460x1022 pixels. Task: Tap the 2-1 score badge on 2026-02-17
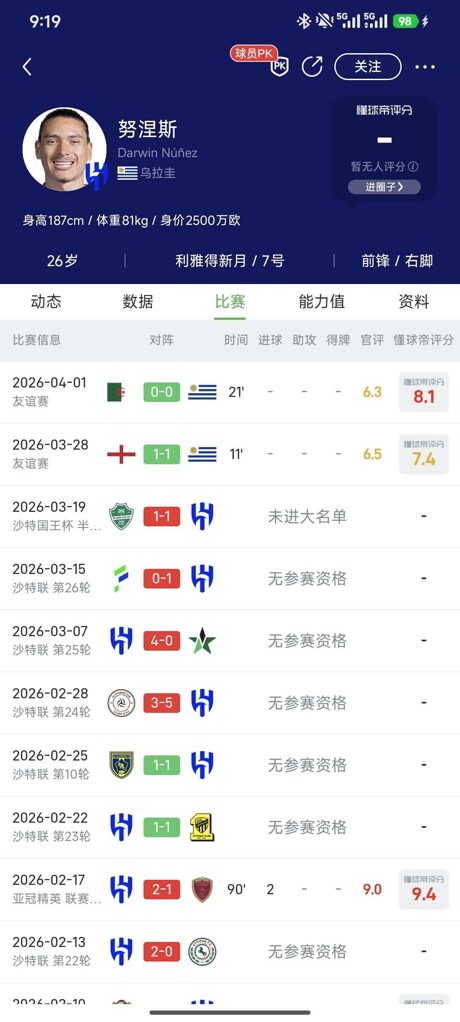pyautogui.click(x=162, y=890)
